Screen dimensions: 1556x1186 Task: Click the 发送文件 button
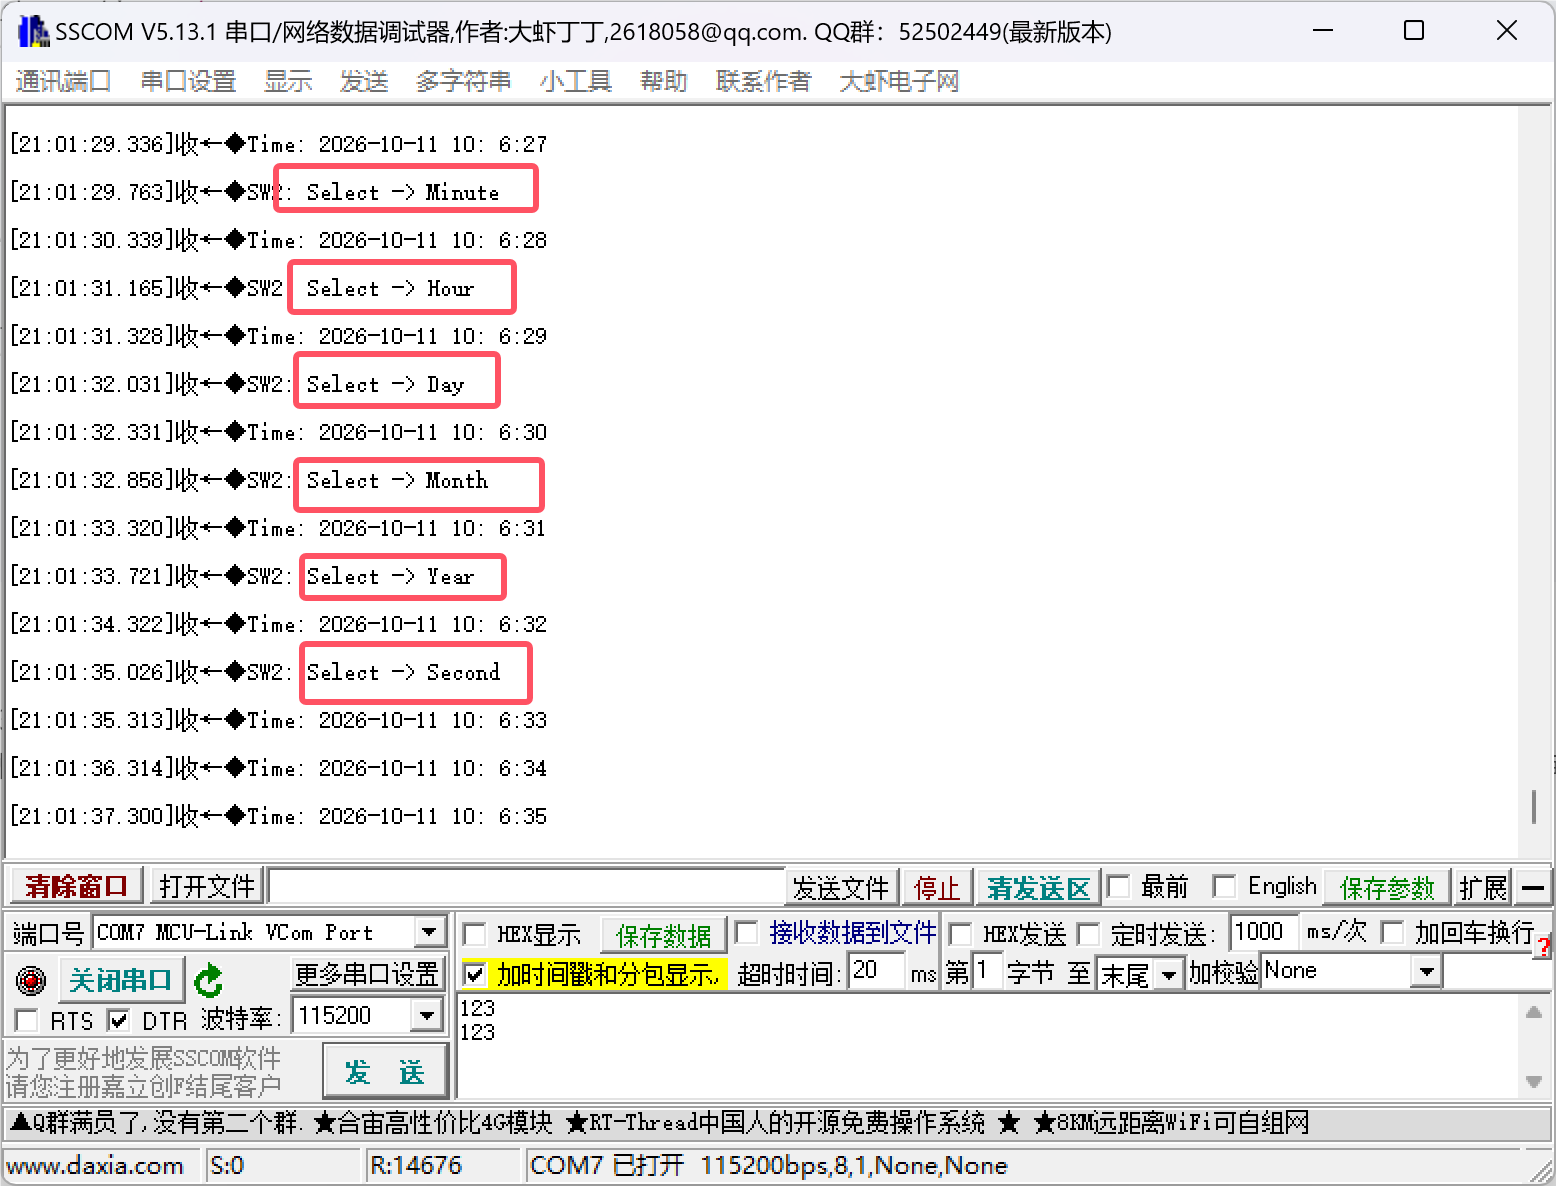(x=841, y=887)
